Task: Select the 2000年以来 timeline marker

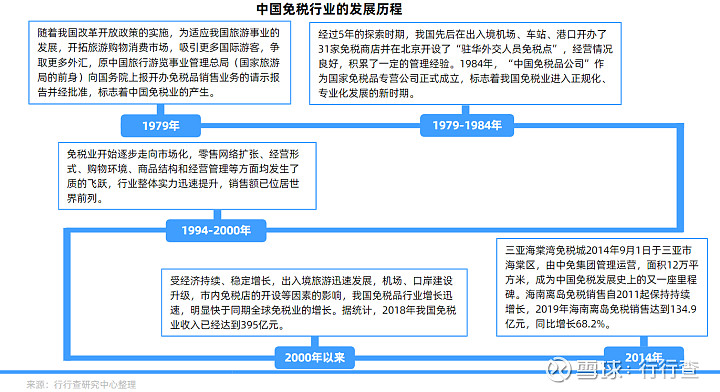Action: click(315, 357)
